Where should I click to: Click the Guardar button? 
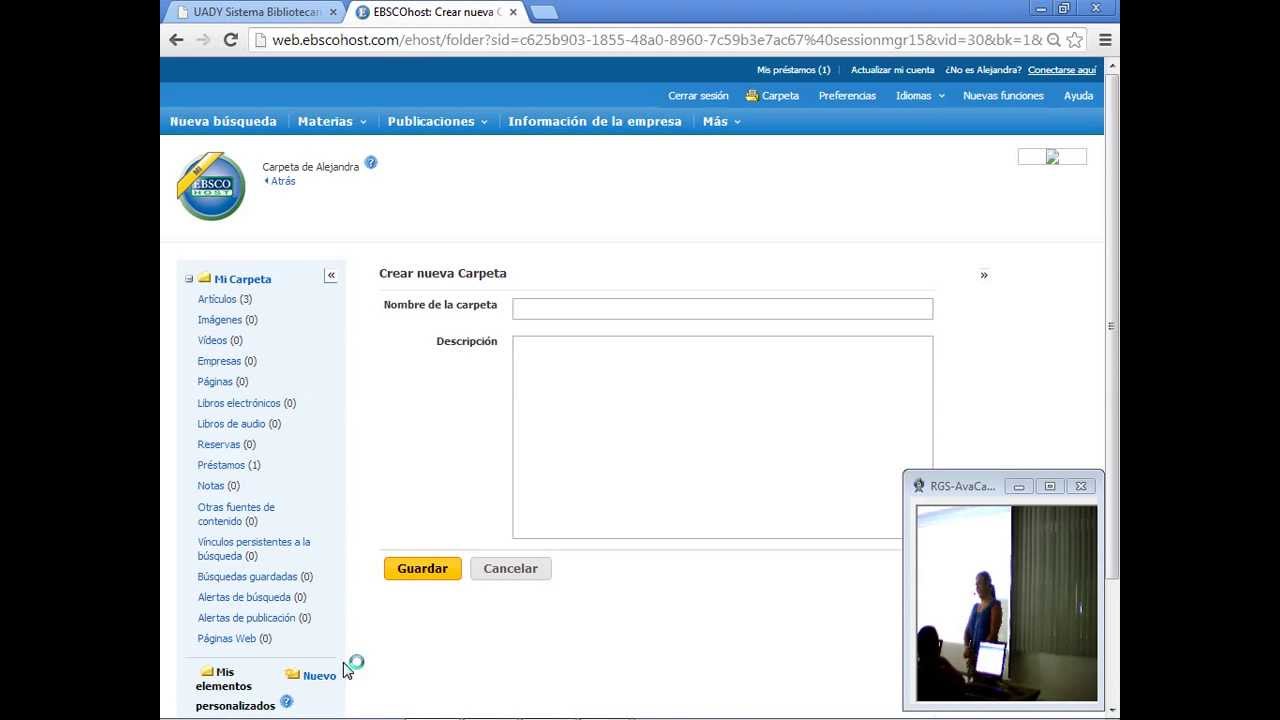tap(423, 568)
